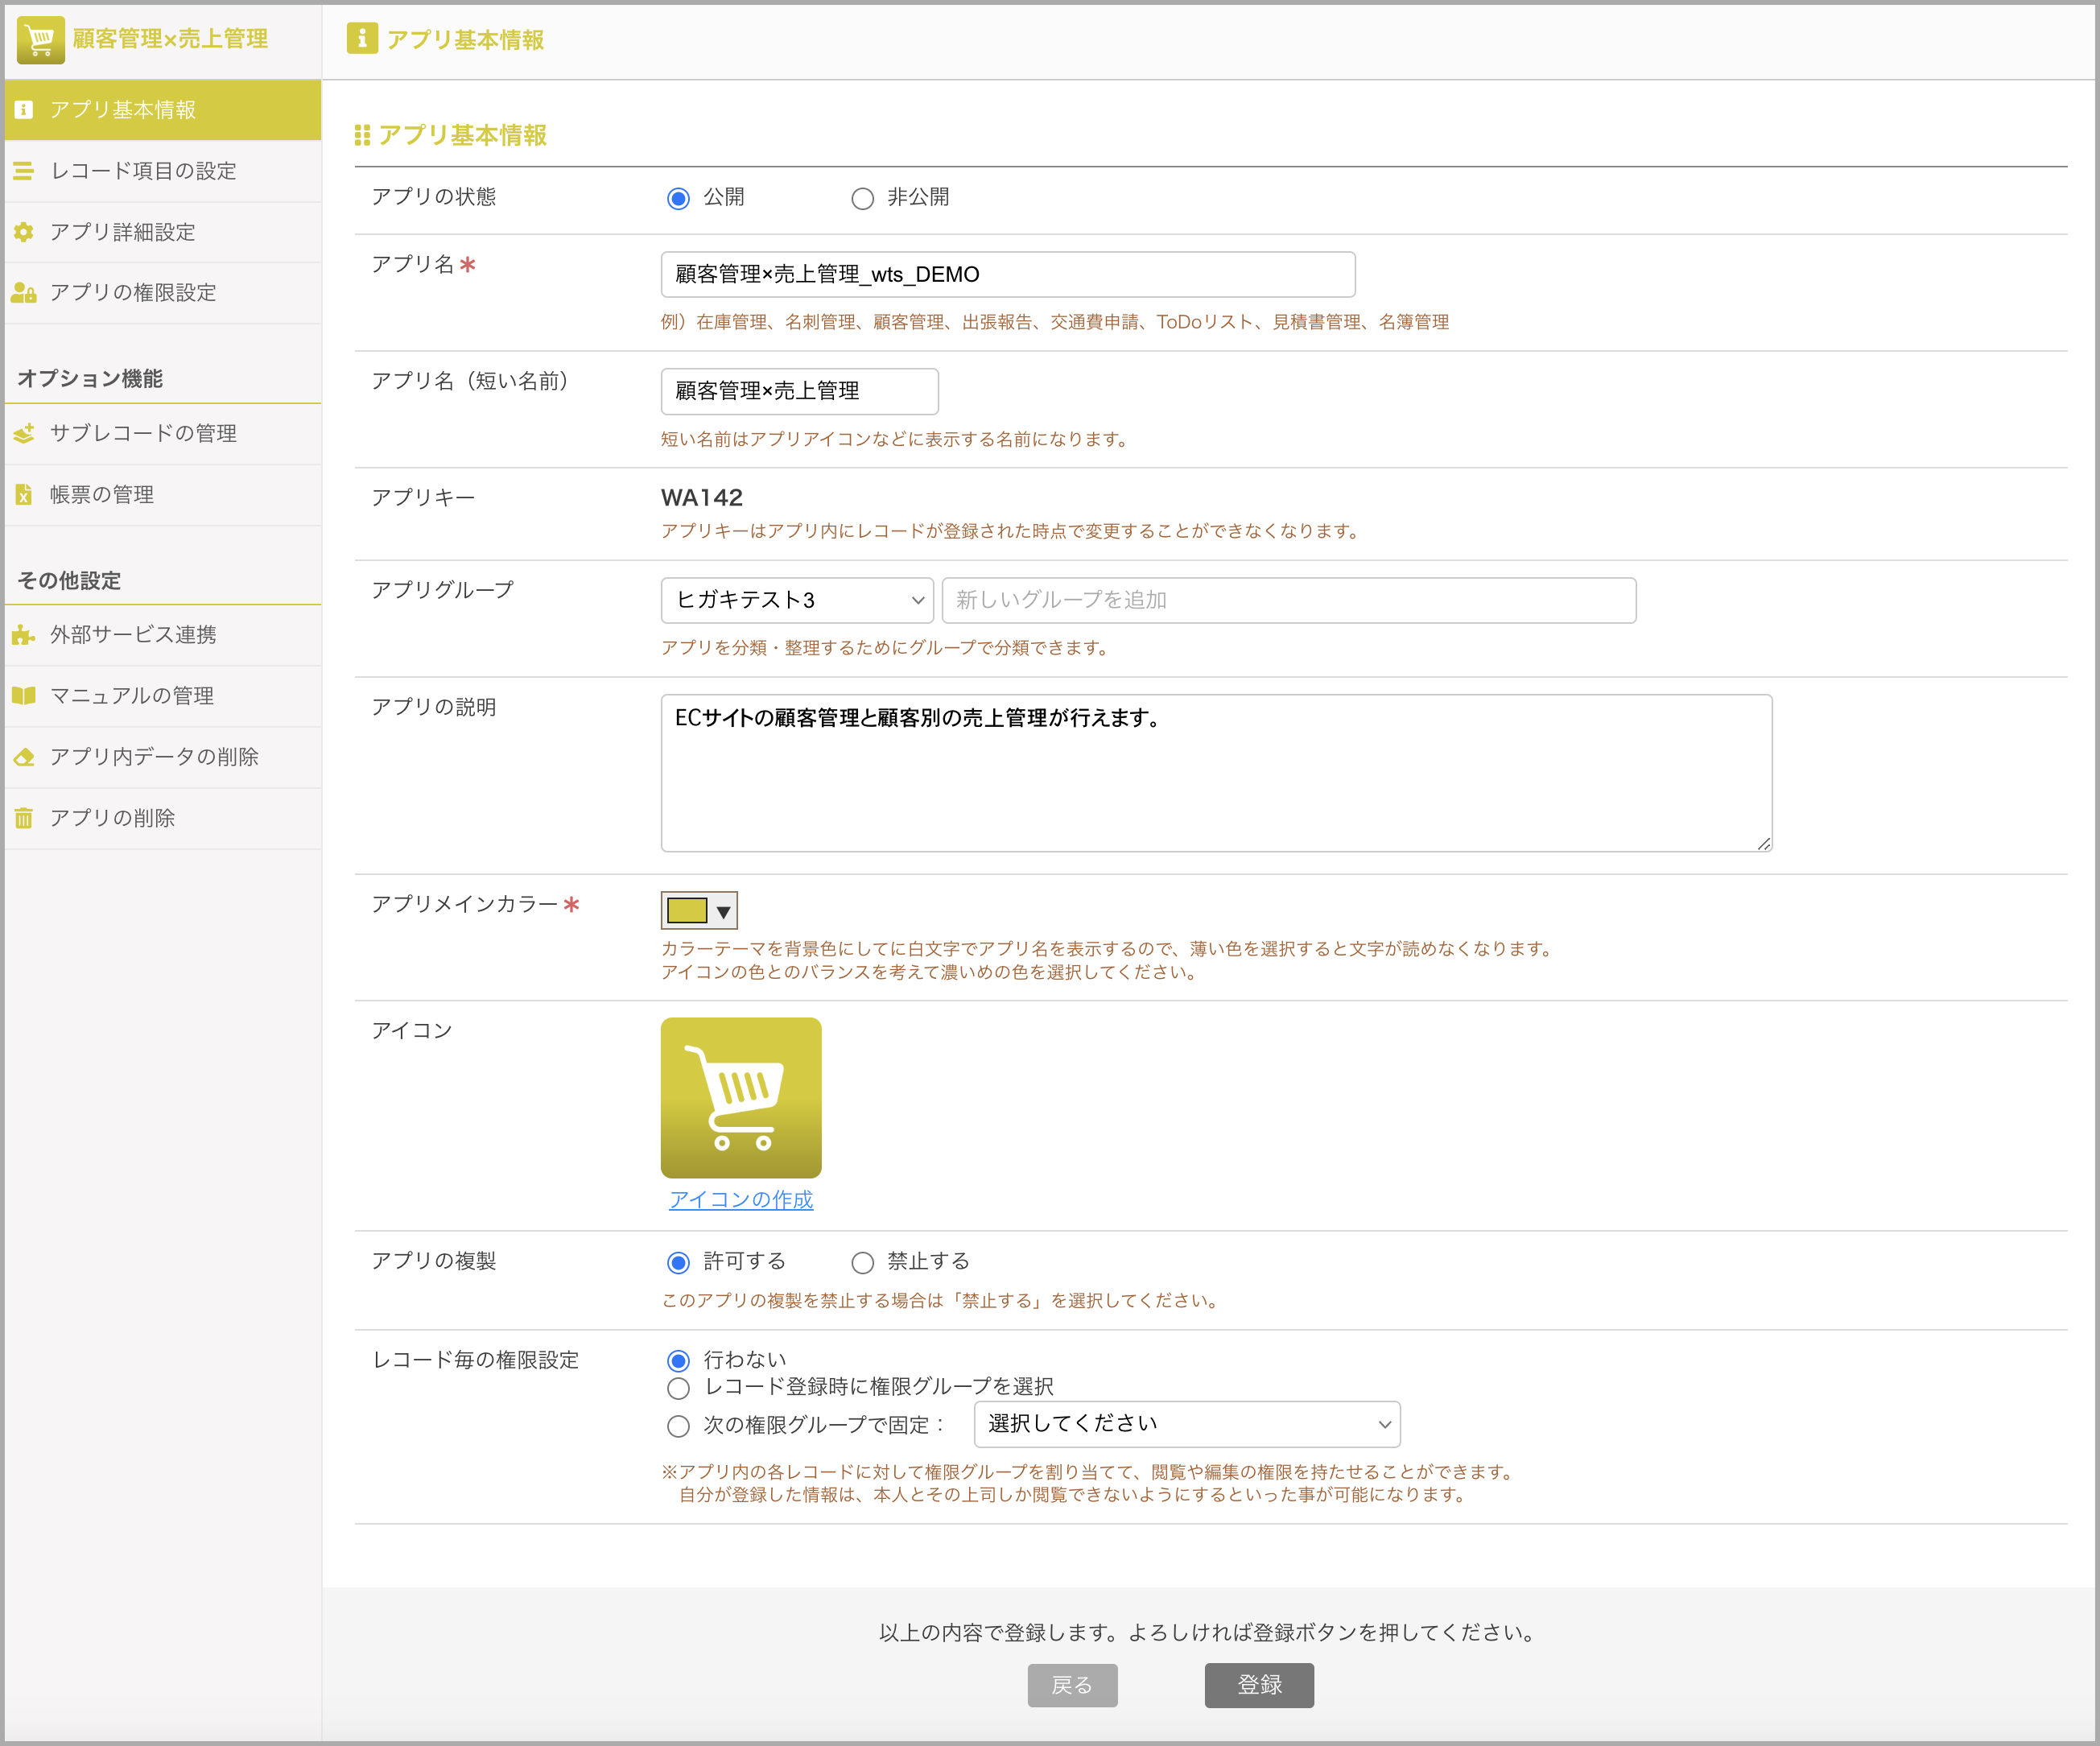Click the info icon beside アプリ基本情報 in sidebar
Image resolution: width=2100 pixels, height=1746 pixels.
[24, 110]
